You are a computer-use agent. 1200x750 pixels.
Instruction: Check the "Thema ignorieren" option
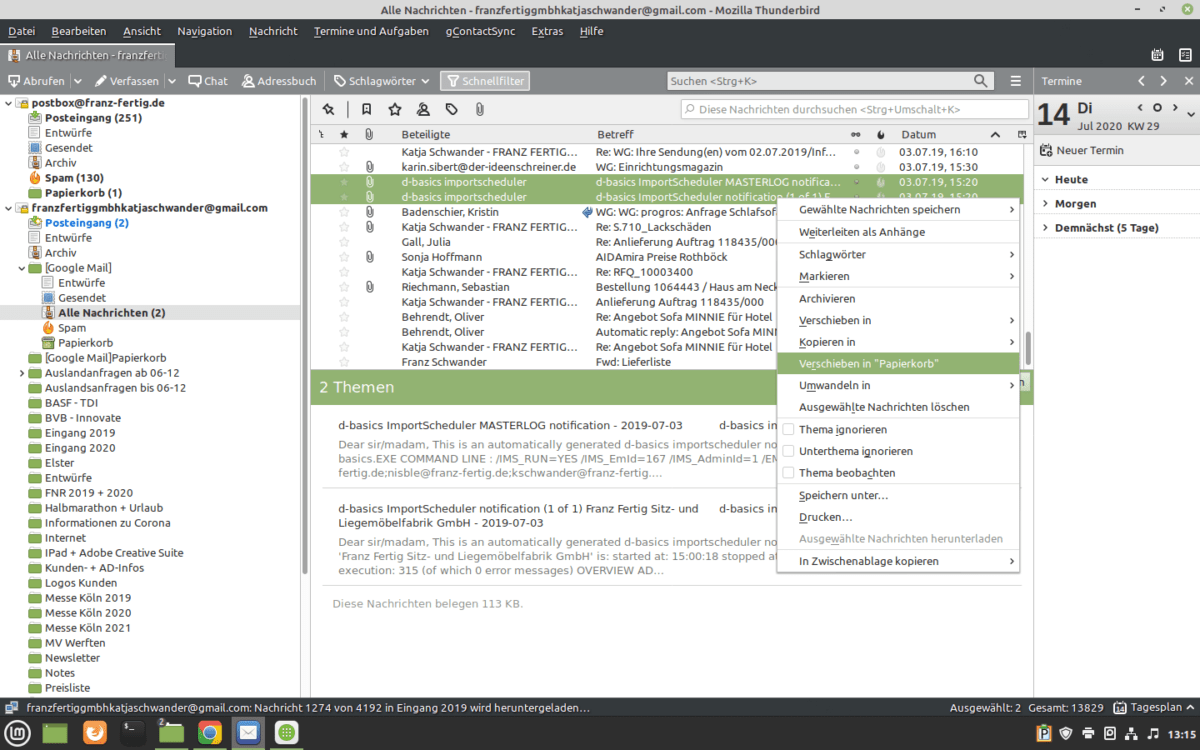pyautogui.click(x=788, y=429)
